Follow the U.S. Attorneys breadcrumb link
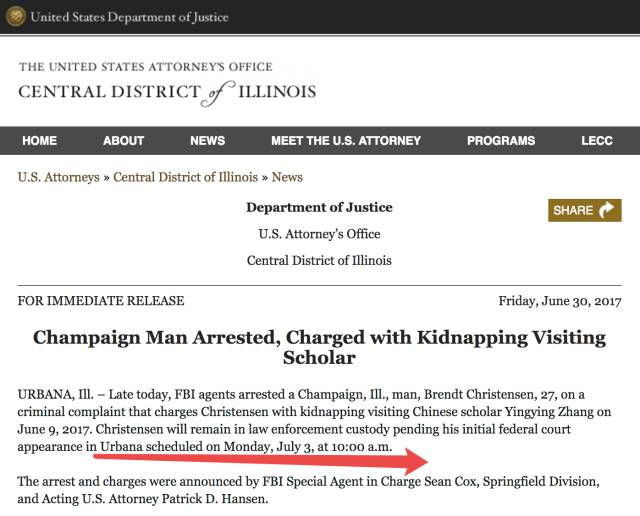The width and height of the screenshot is (640, 516). [58, 177]
